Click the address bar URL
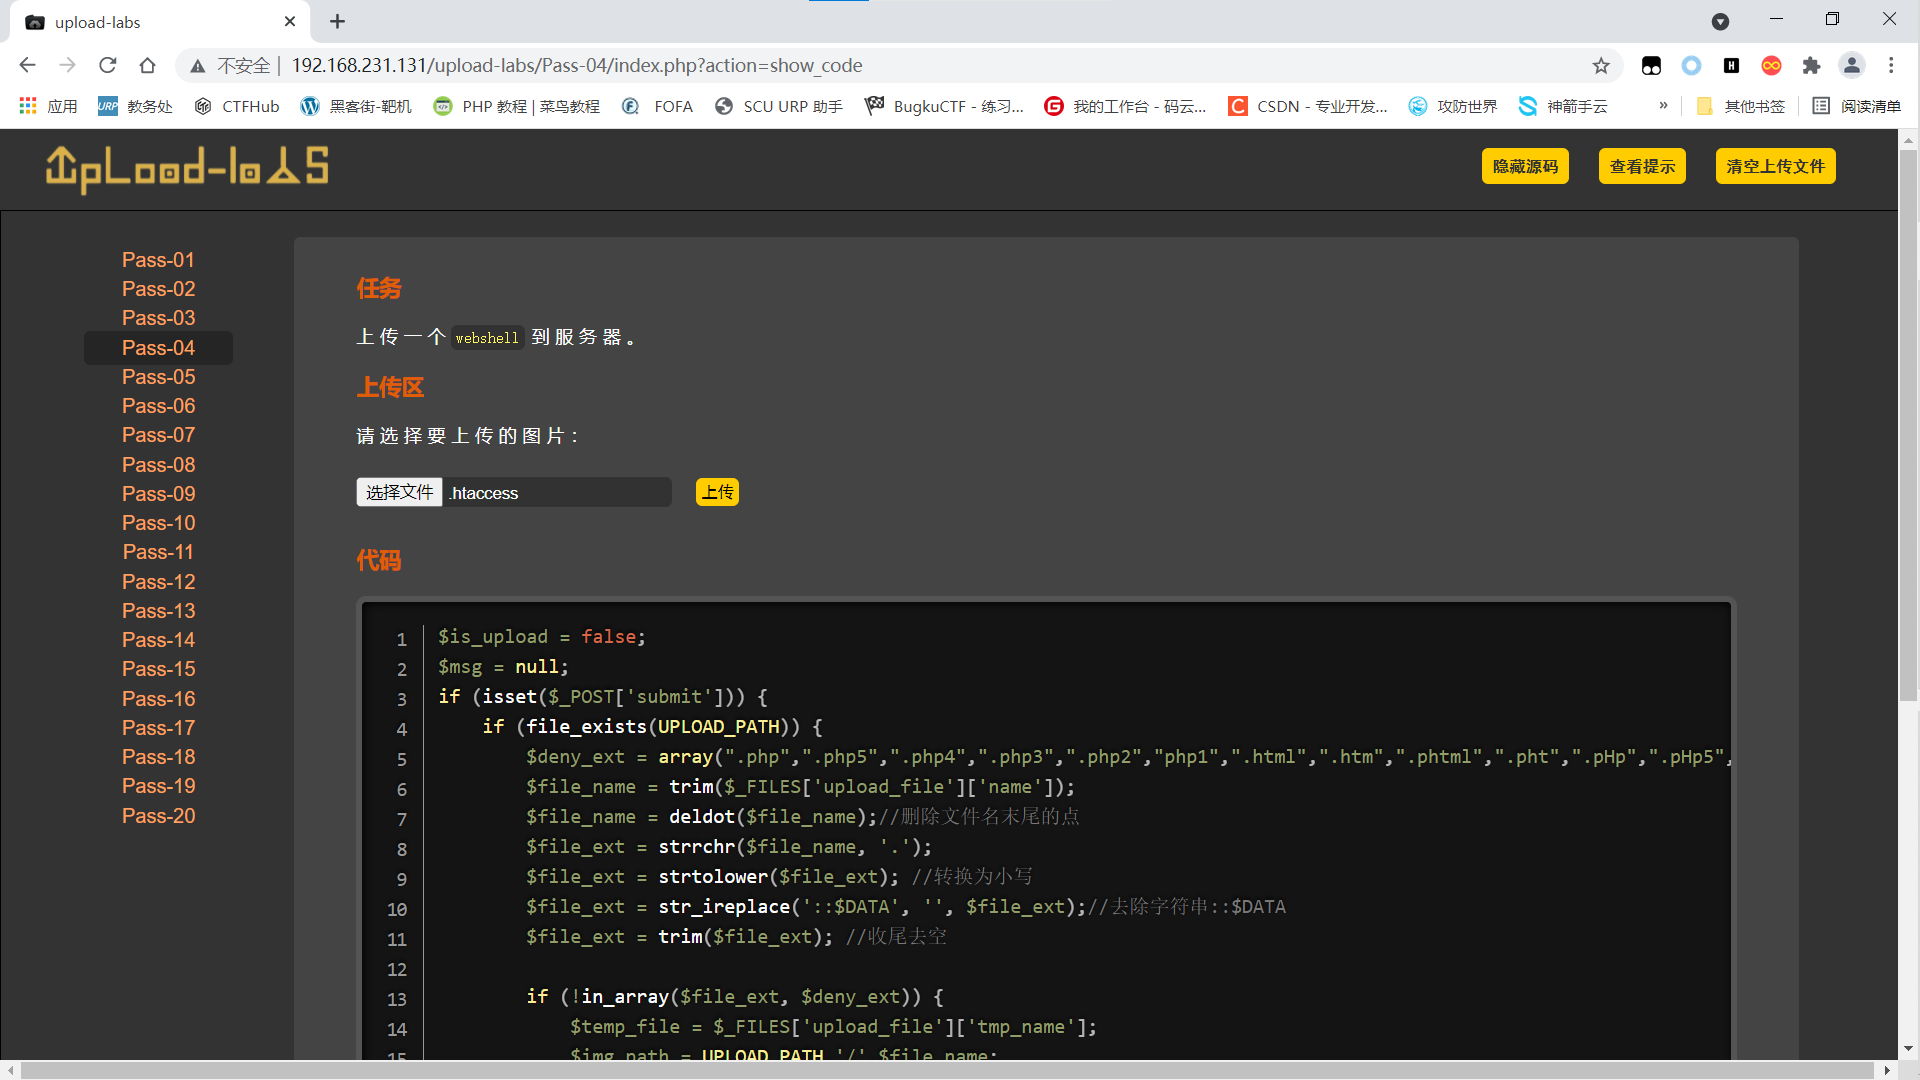Image resolution: width=1920 pixels, height=1080 pixels. 577,65
